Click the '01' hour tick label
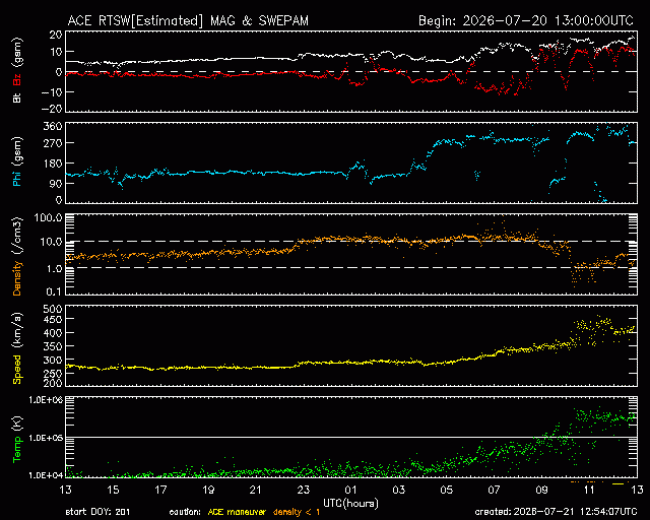 [351, 490]
